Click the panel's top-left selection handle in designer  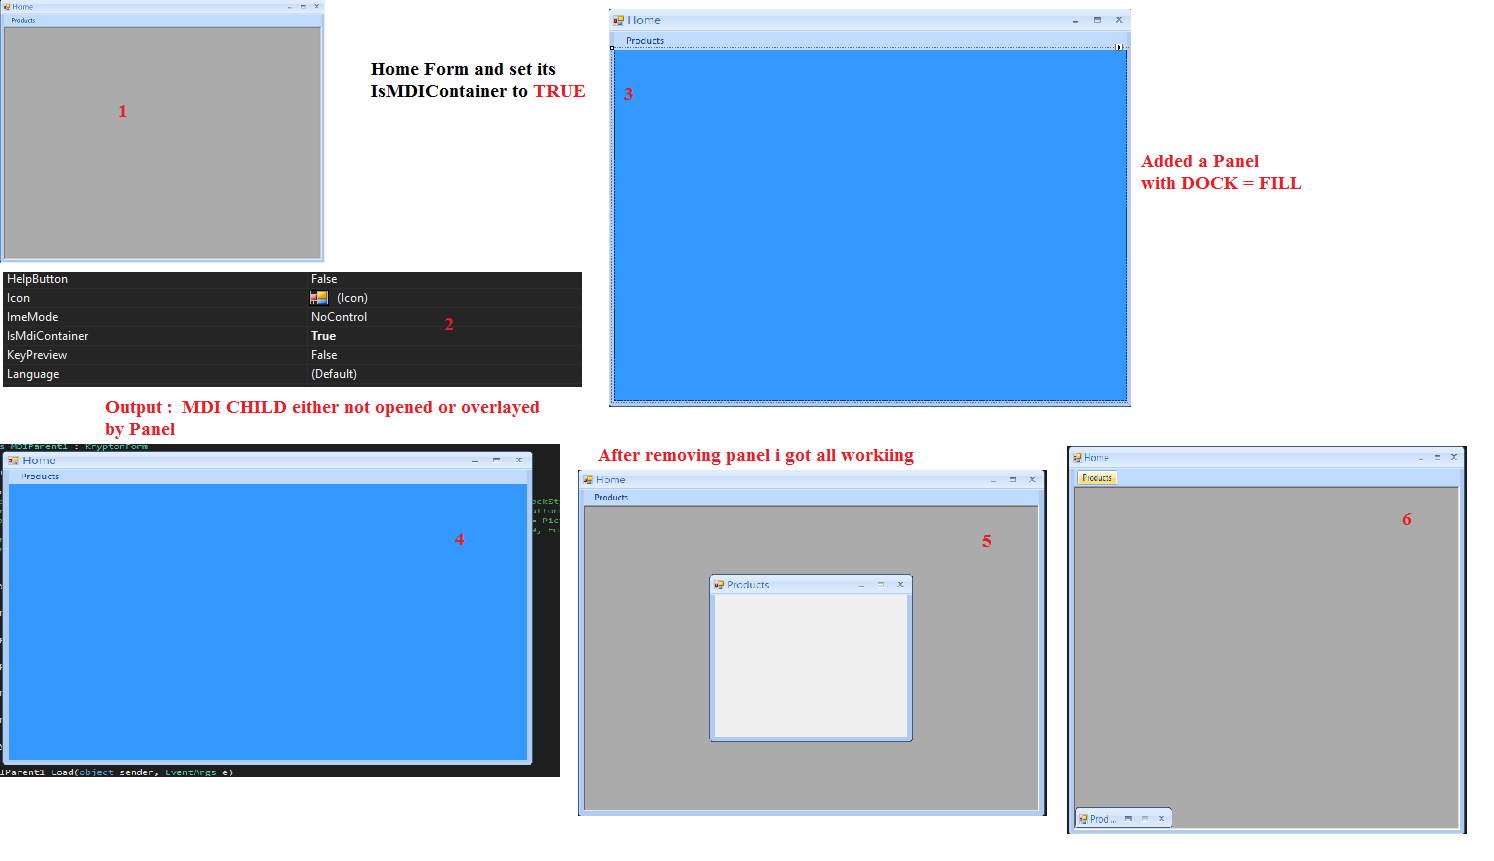tap(612, 48)
